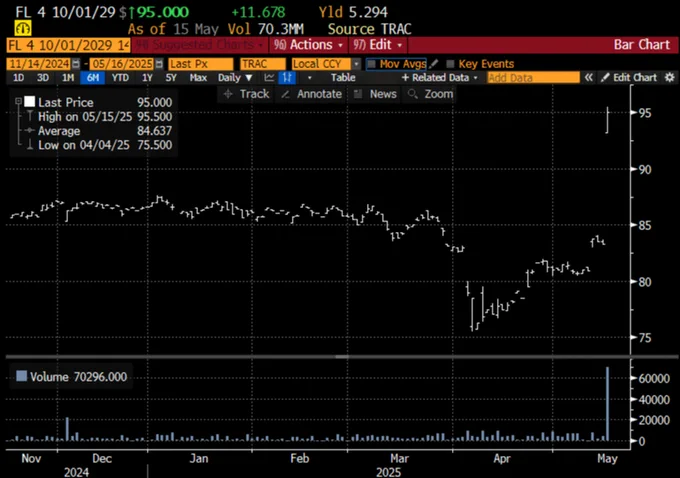Switch to 5Y range

click(171, 78)
